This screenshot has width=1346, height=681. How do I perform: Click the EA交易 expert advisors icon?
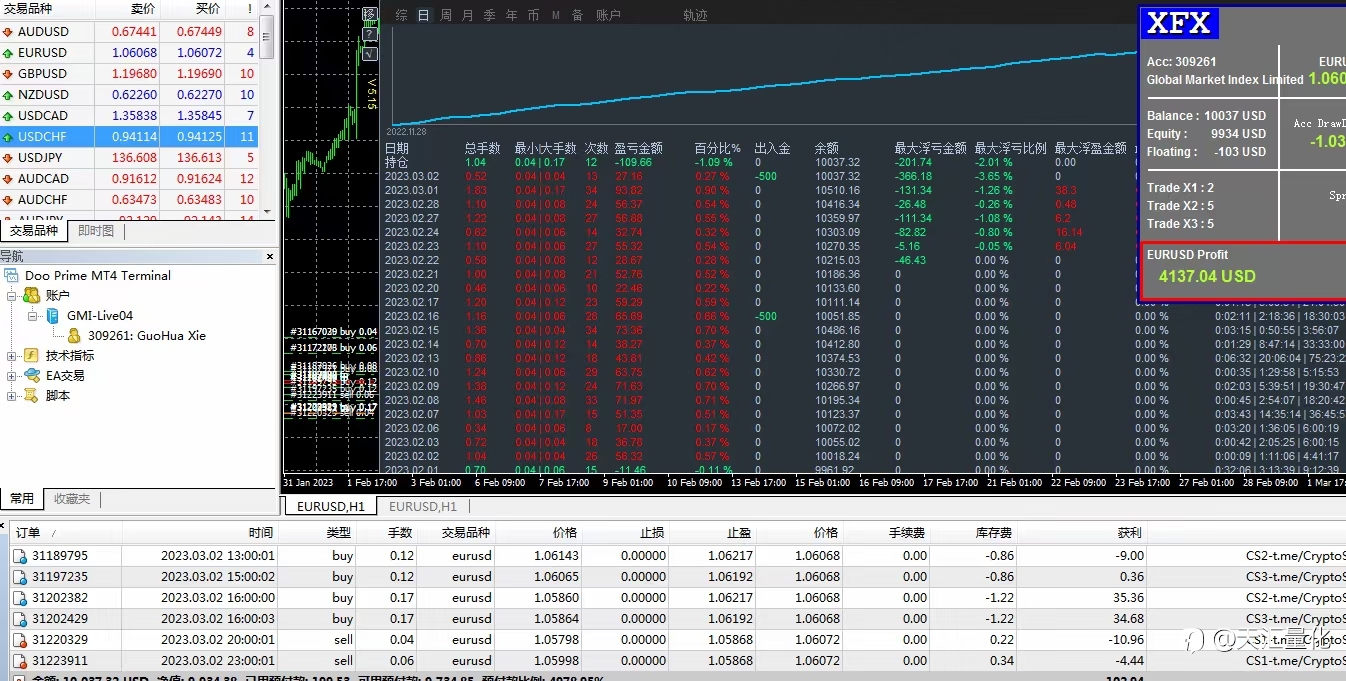coord(32,376)
